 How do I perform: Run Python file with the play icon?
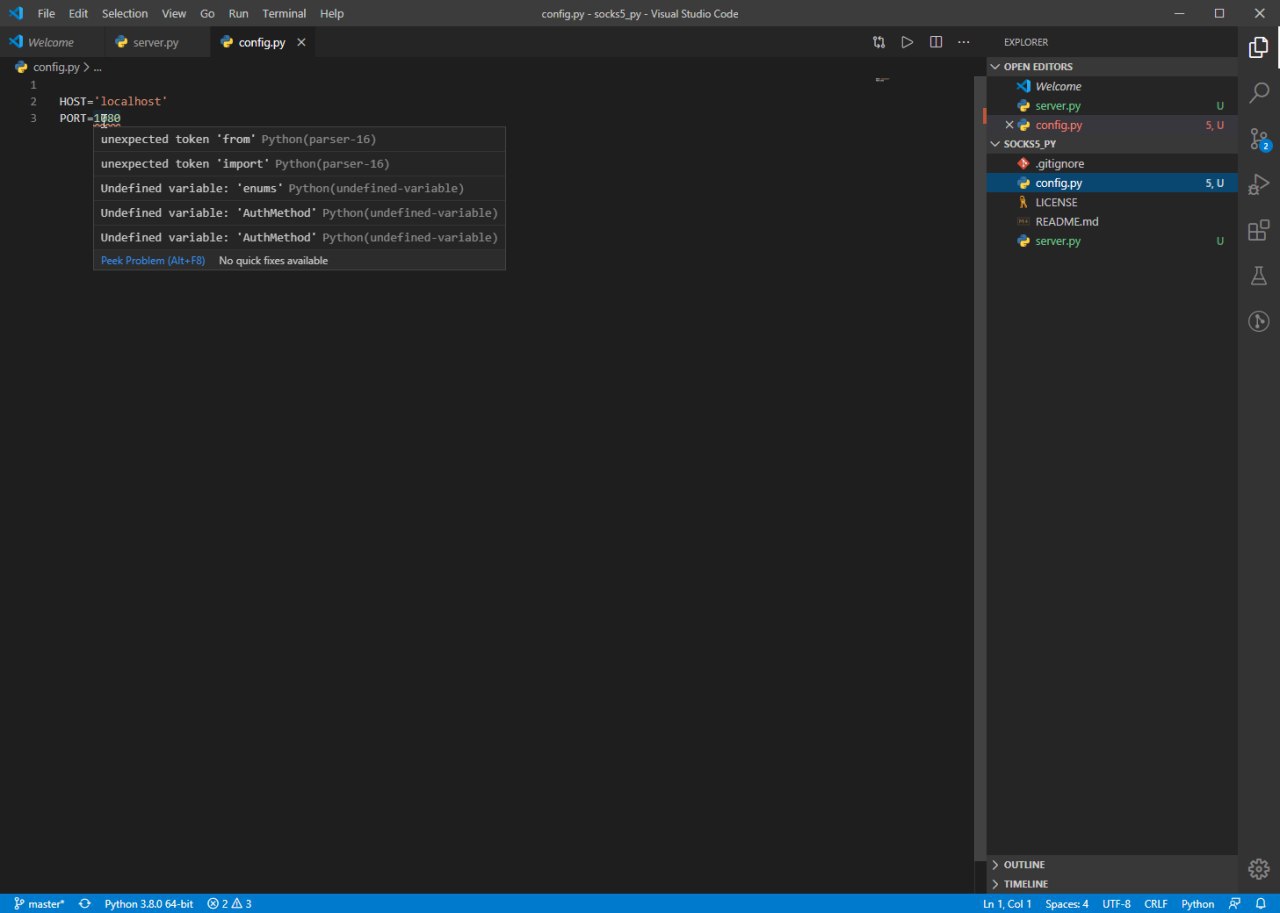[x=907, y=42]
